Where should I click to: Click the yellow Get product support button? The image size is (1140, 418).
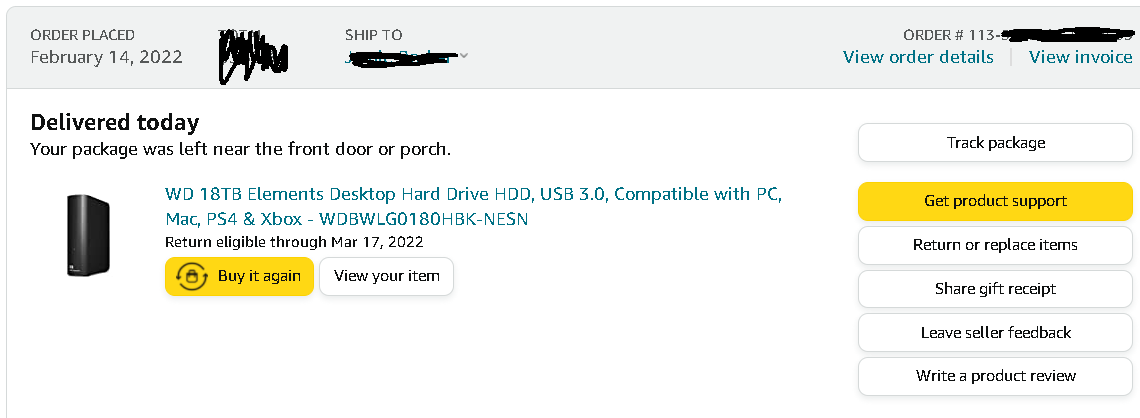995,201
